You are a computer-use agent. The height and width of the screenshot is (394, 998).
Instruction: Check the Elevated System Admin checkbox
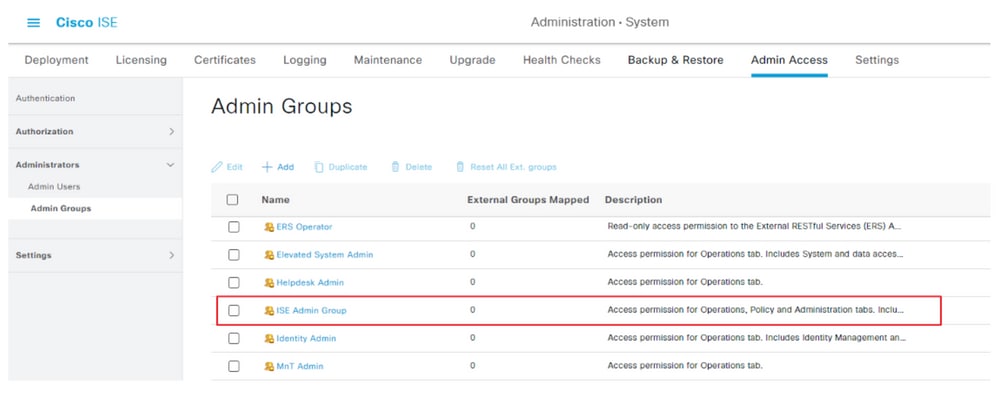click(234, 255)
